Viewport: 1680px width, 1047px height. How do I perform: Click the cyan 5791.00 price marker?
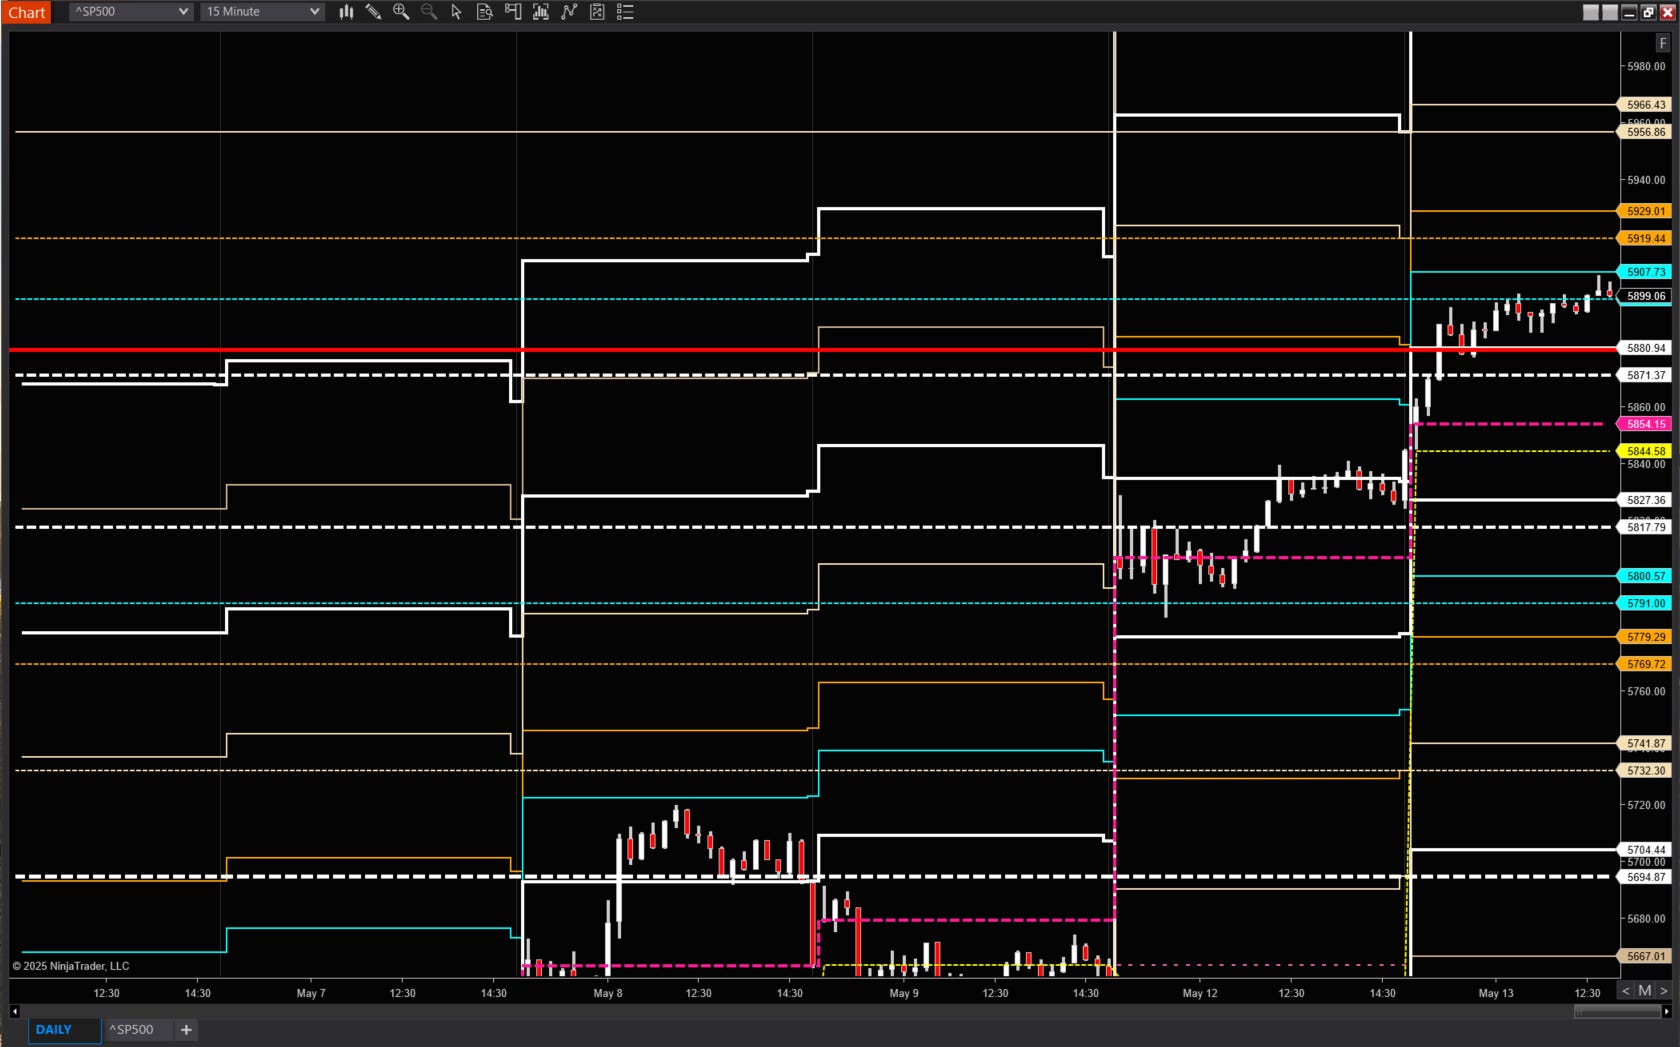click(x=1645, y=603)
